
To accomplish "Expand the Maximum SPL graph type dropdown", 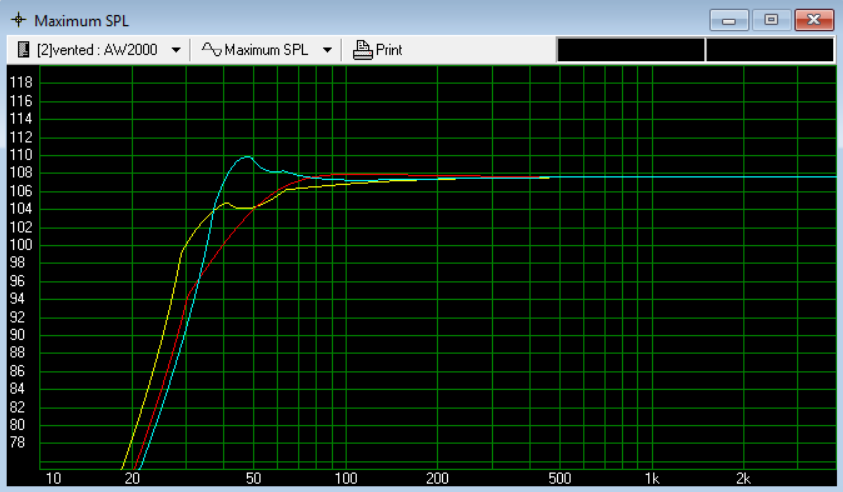I will tap(327, 50).
